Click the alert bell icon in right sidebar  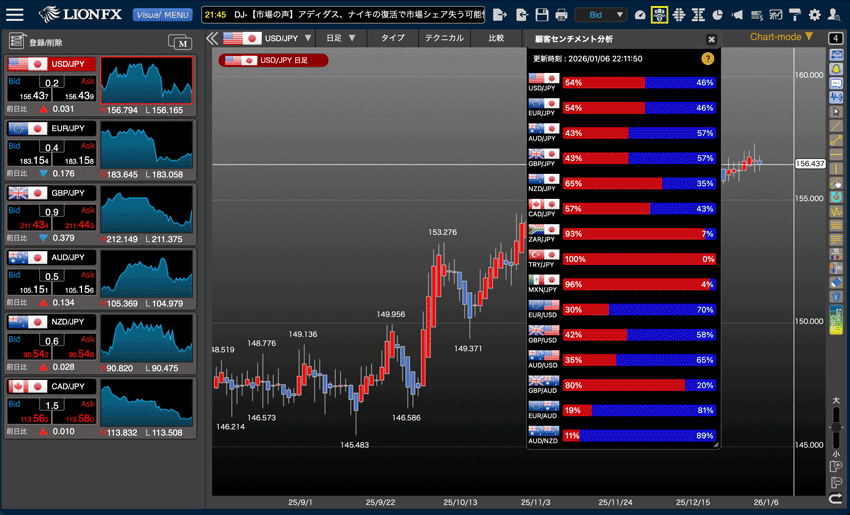(836, 68)
